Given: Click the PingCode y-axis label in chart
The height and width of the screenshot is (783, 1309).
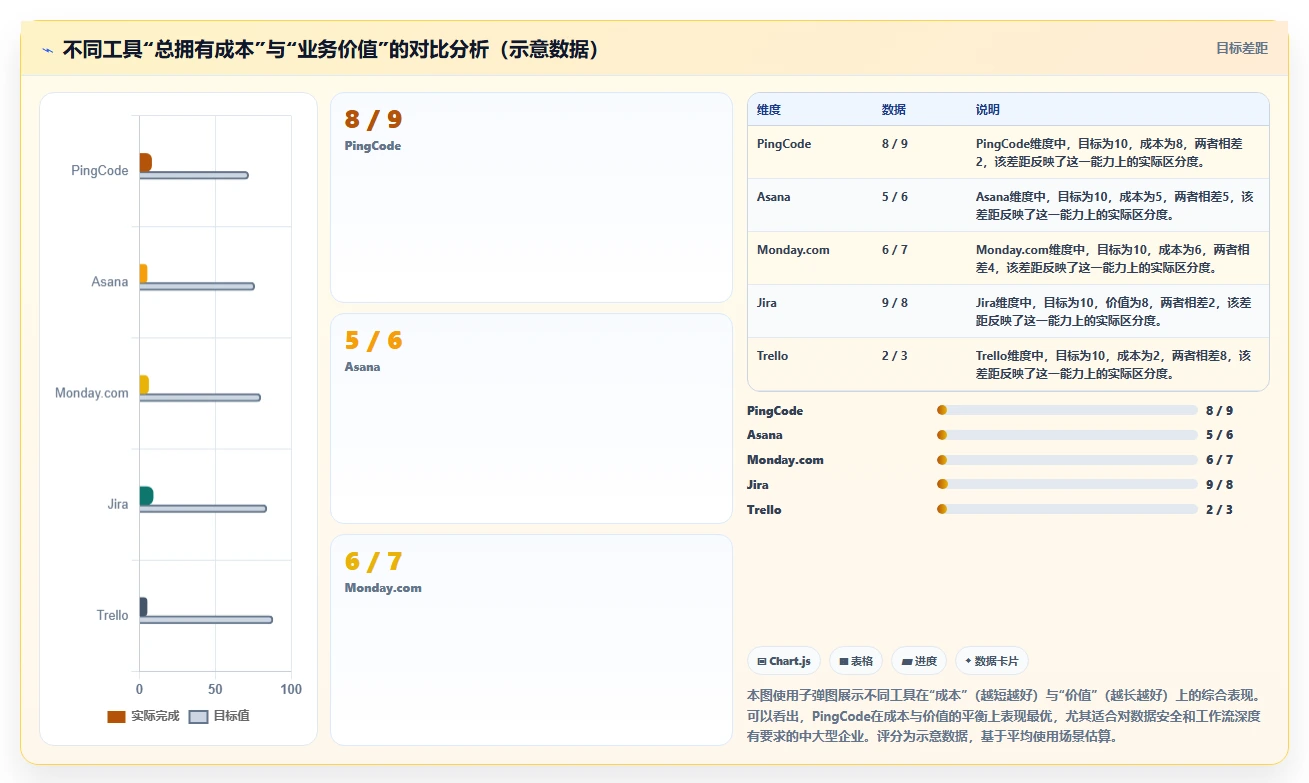Looking at the screenshot, I should click(x=100, y=171).
